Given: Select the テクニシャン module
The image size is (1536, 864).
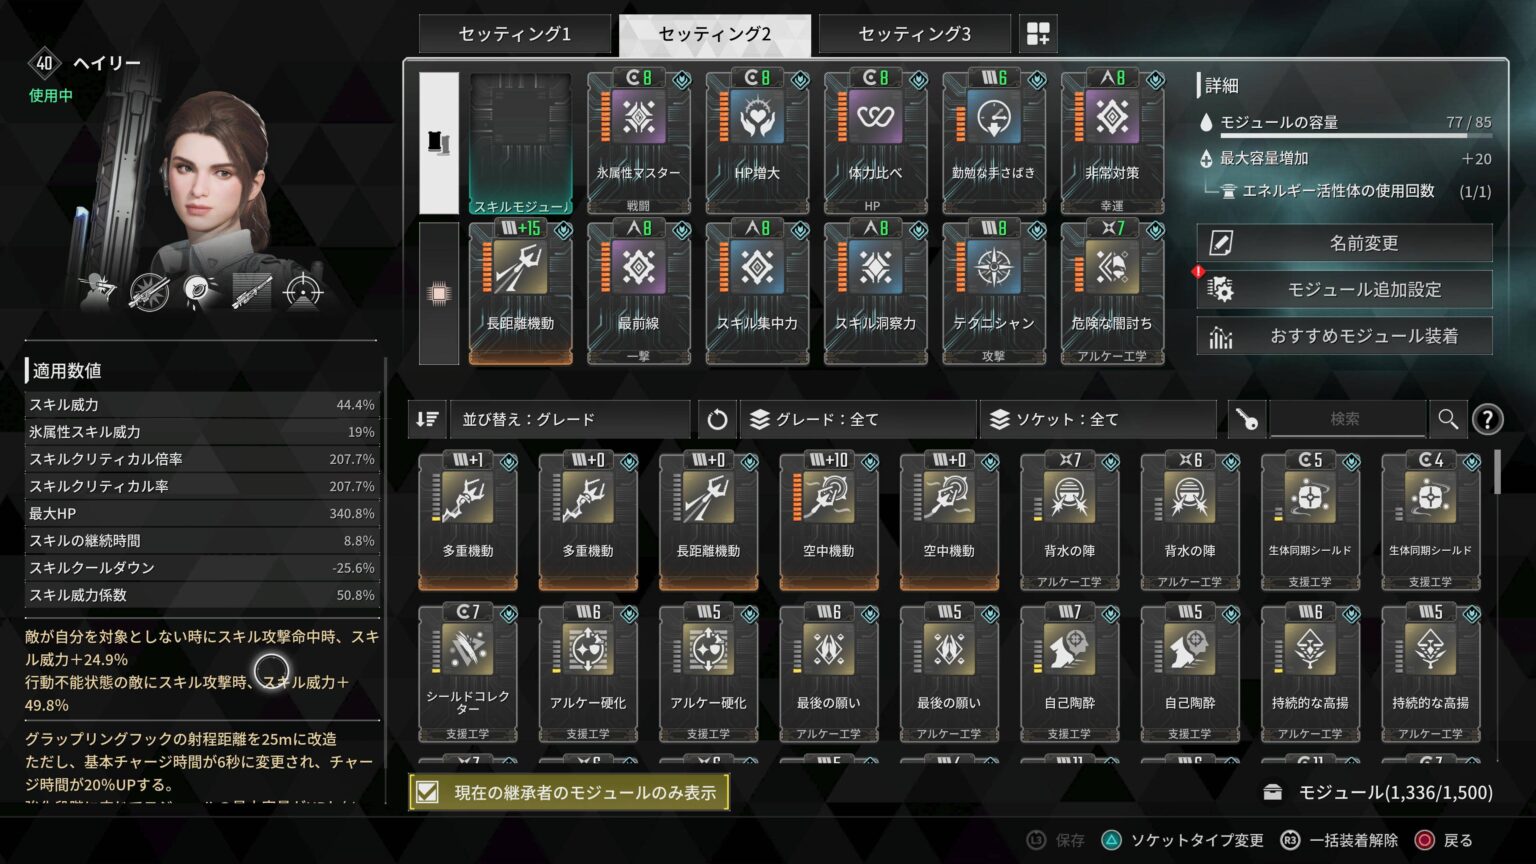Looking at the screenshot, I should pos(994,290).
